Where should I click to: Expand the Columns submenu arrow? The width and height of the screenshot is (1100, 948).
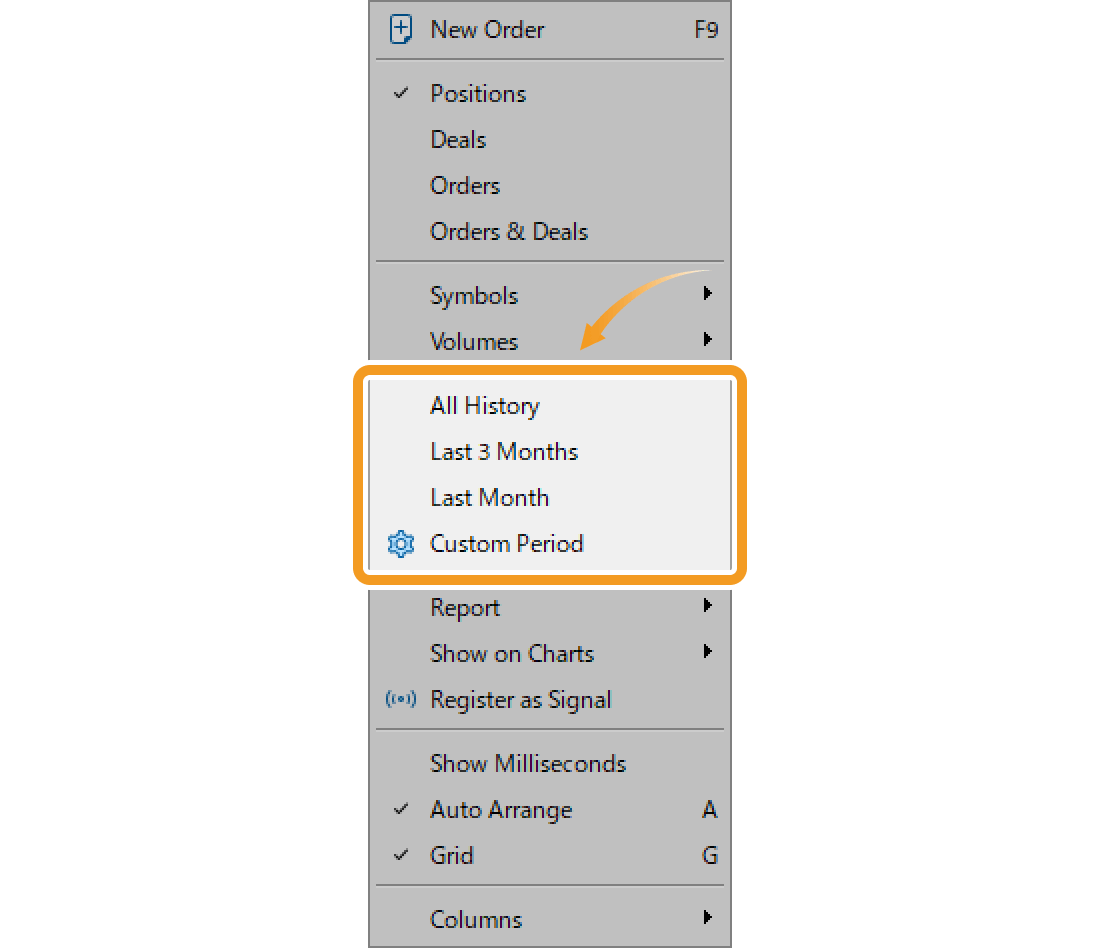(708, 917)
